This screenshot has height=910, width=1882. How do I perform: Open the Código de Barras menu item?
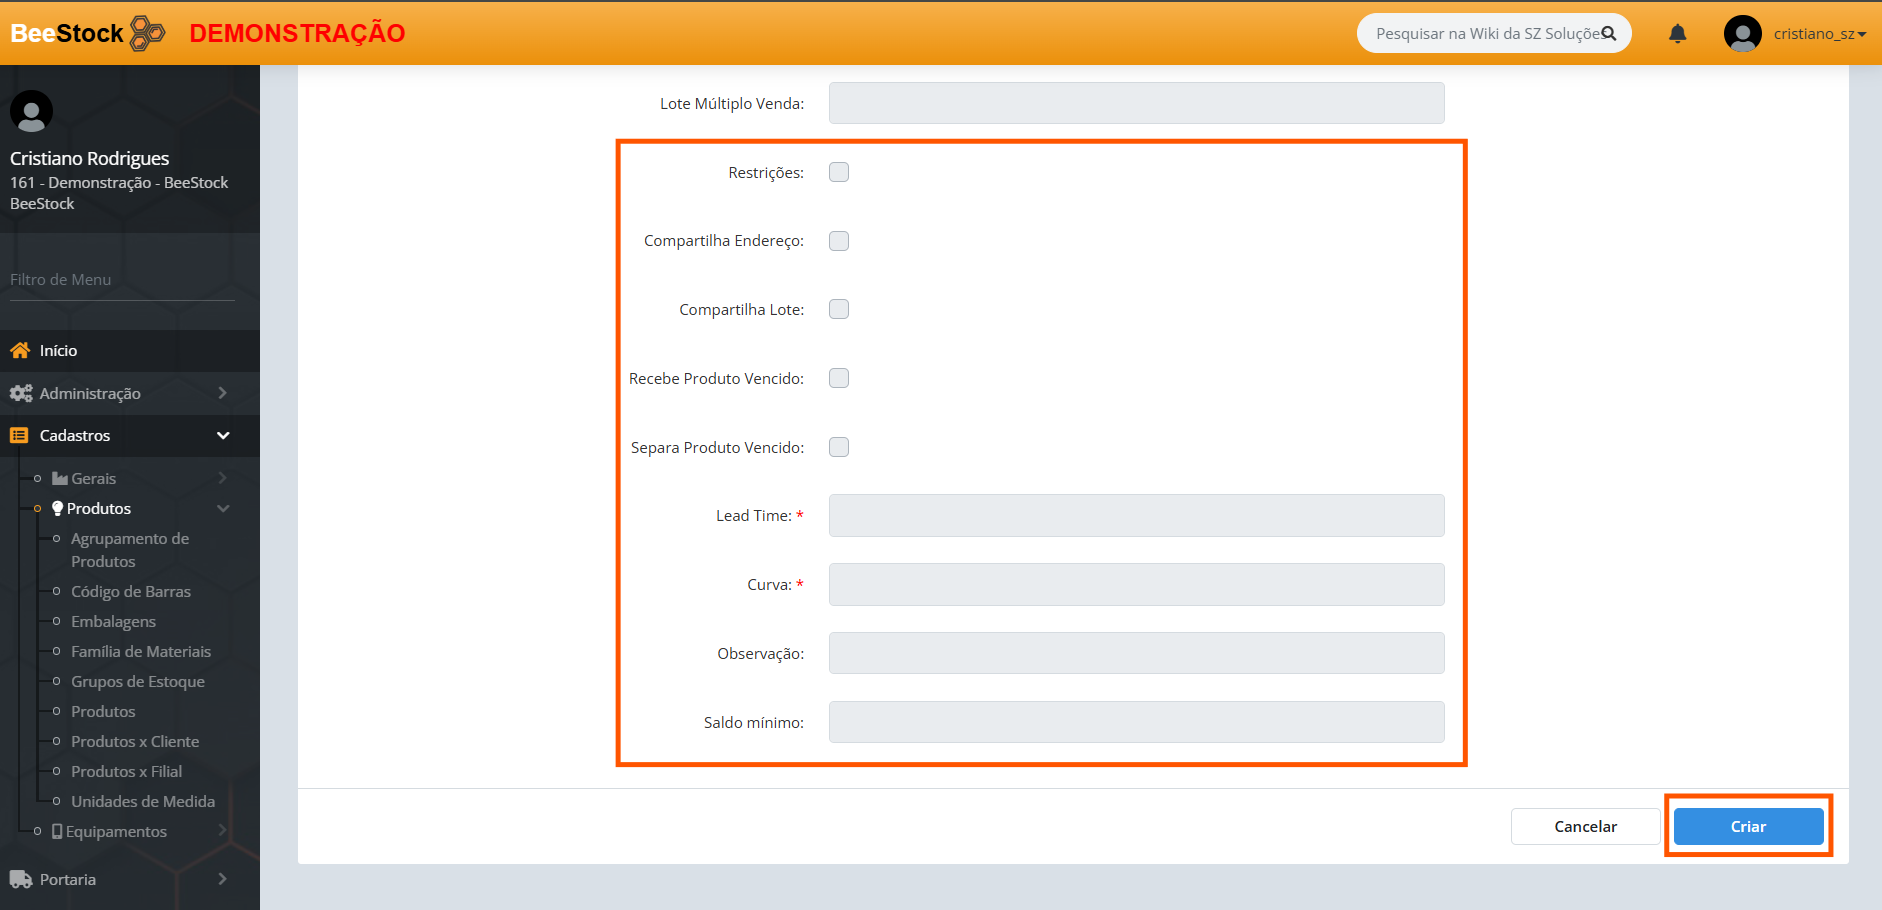(131, 591)
